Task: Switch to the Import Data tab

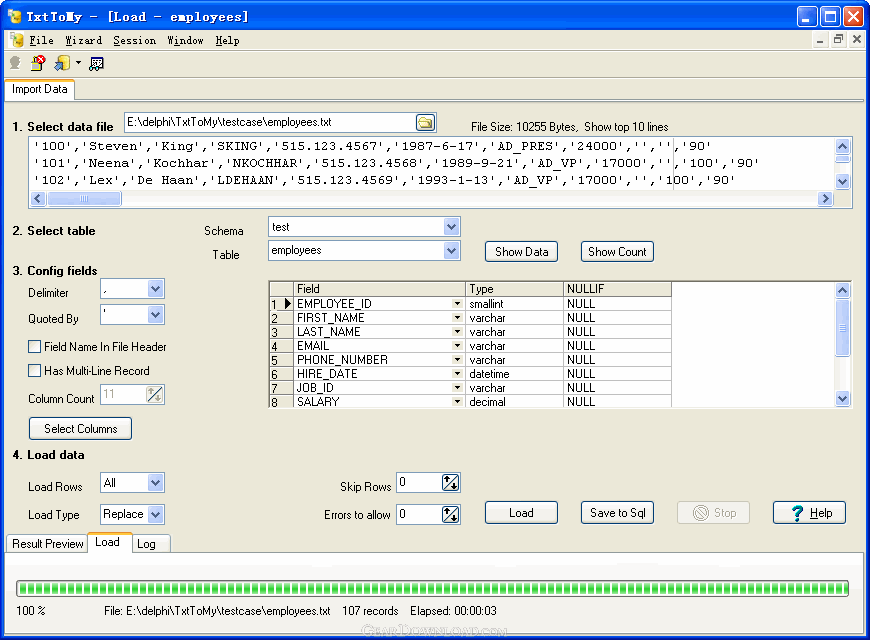Action: pyautogui.click(x=39, y=89)
